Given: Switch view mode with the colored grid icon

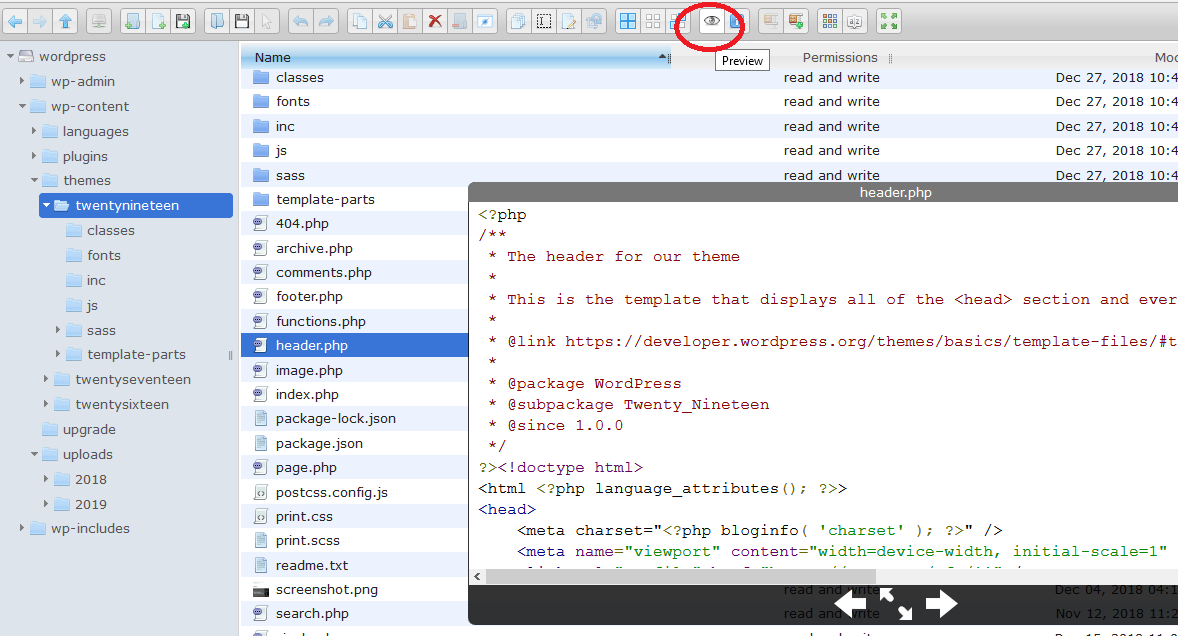Looking at the screenshot, I should [x=829, y=22].
